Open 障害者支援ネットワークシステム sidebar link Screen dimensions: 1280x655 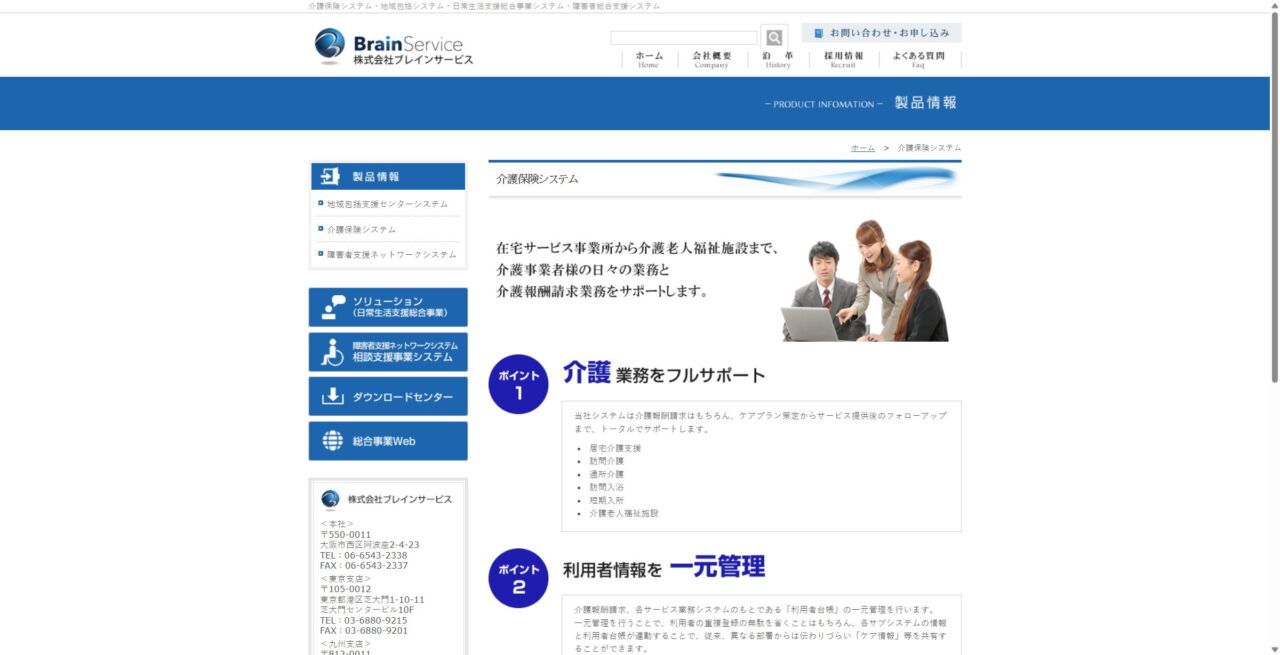tap(391, 255)
